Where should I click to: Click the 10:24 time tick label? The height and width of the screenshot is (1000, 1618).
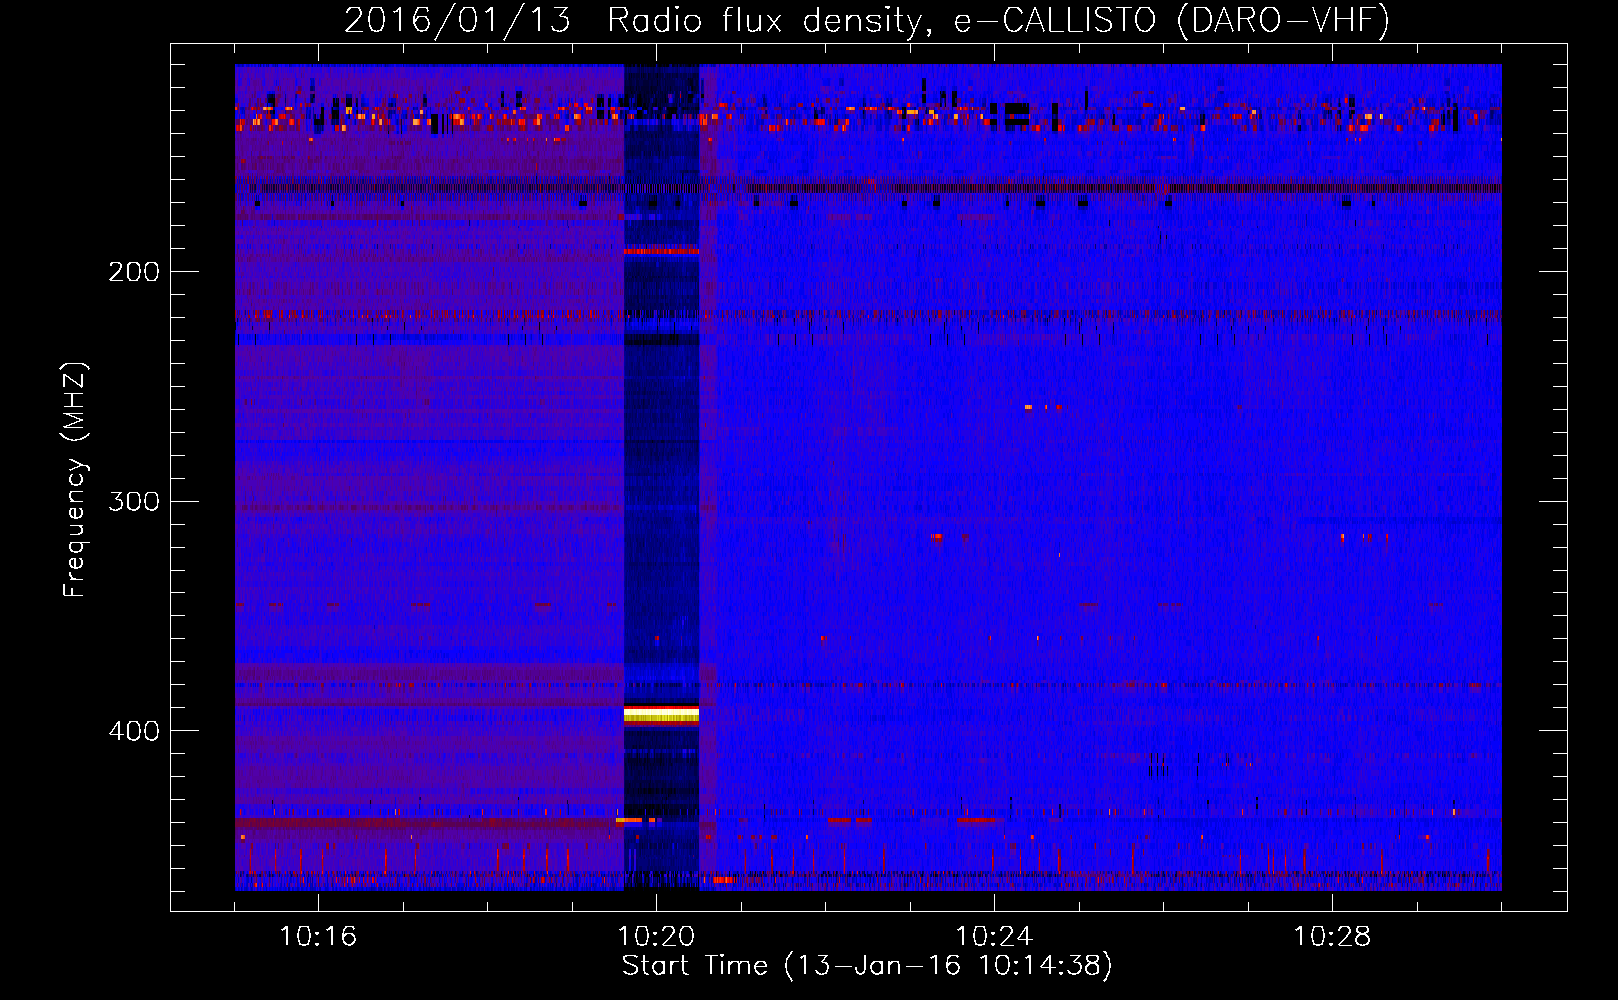(994, 937)
